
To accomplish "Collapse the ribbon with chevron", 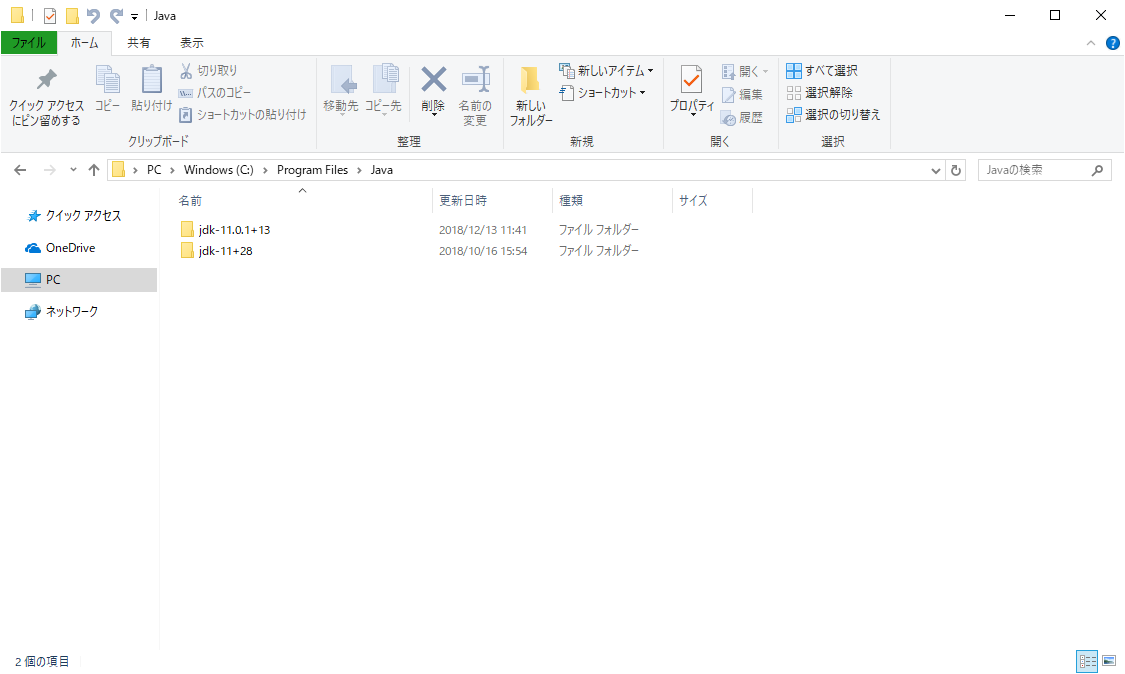I will click(x=1091, y=43).
